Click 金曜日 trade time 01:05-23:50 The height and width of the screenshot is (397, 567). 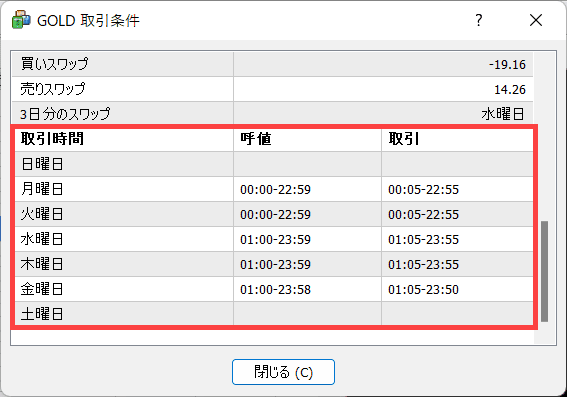pyautogui.click(x=423, y=289)
